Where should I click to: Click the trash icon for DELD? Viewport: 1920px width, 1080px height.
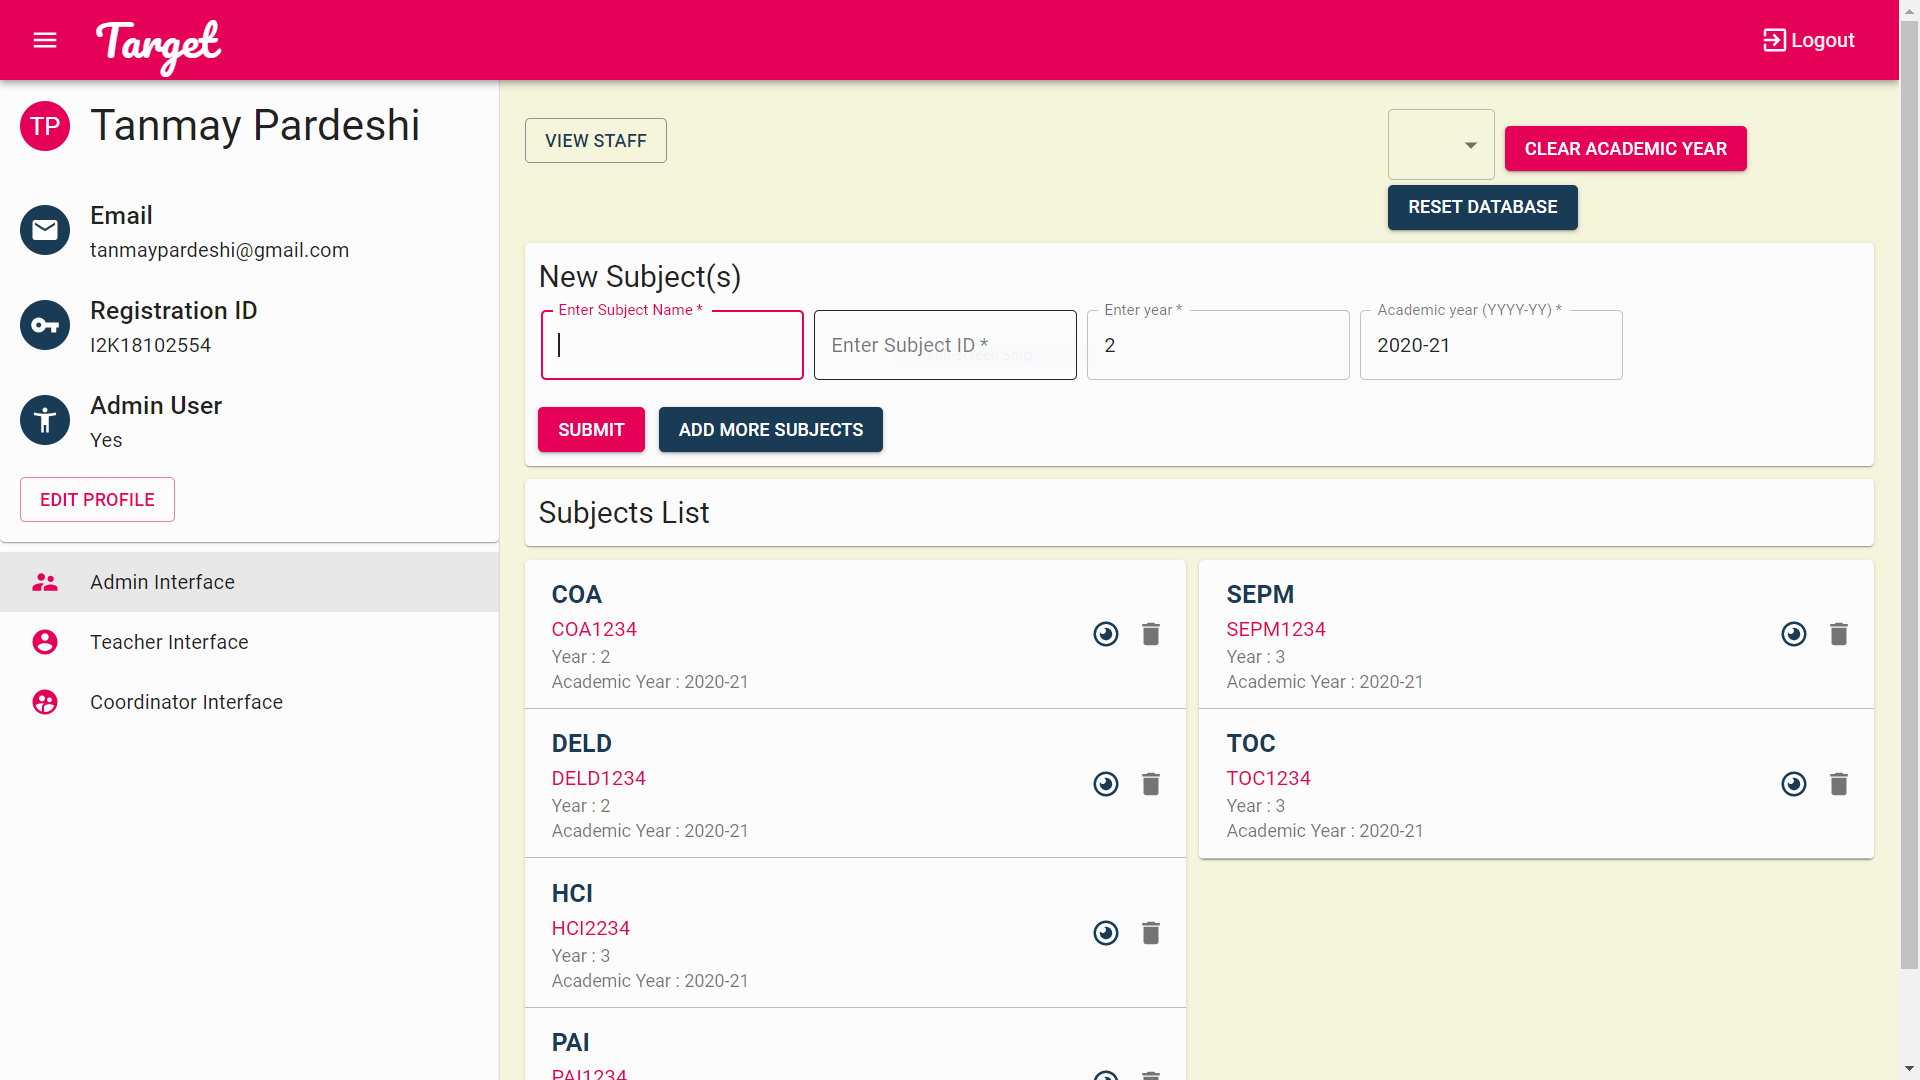click(1151, 784)
